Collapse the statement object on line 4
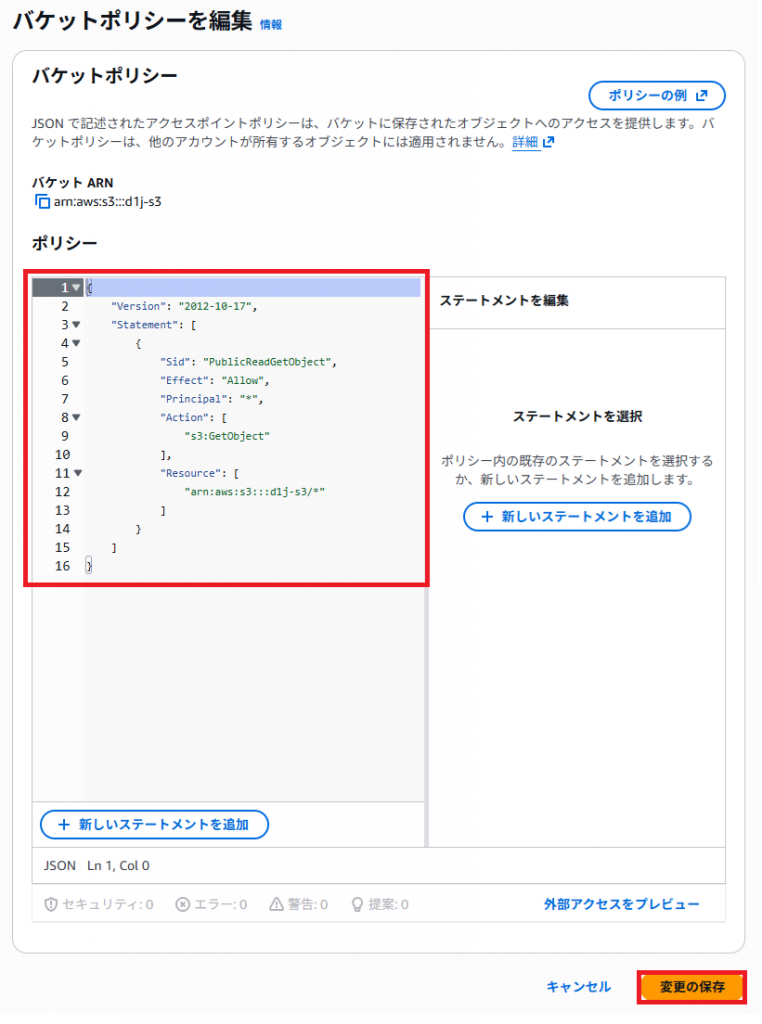762x1024 pixels. click(x=77, y=343)
